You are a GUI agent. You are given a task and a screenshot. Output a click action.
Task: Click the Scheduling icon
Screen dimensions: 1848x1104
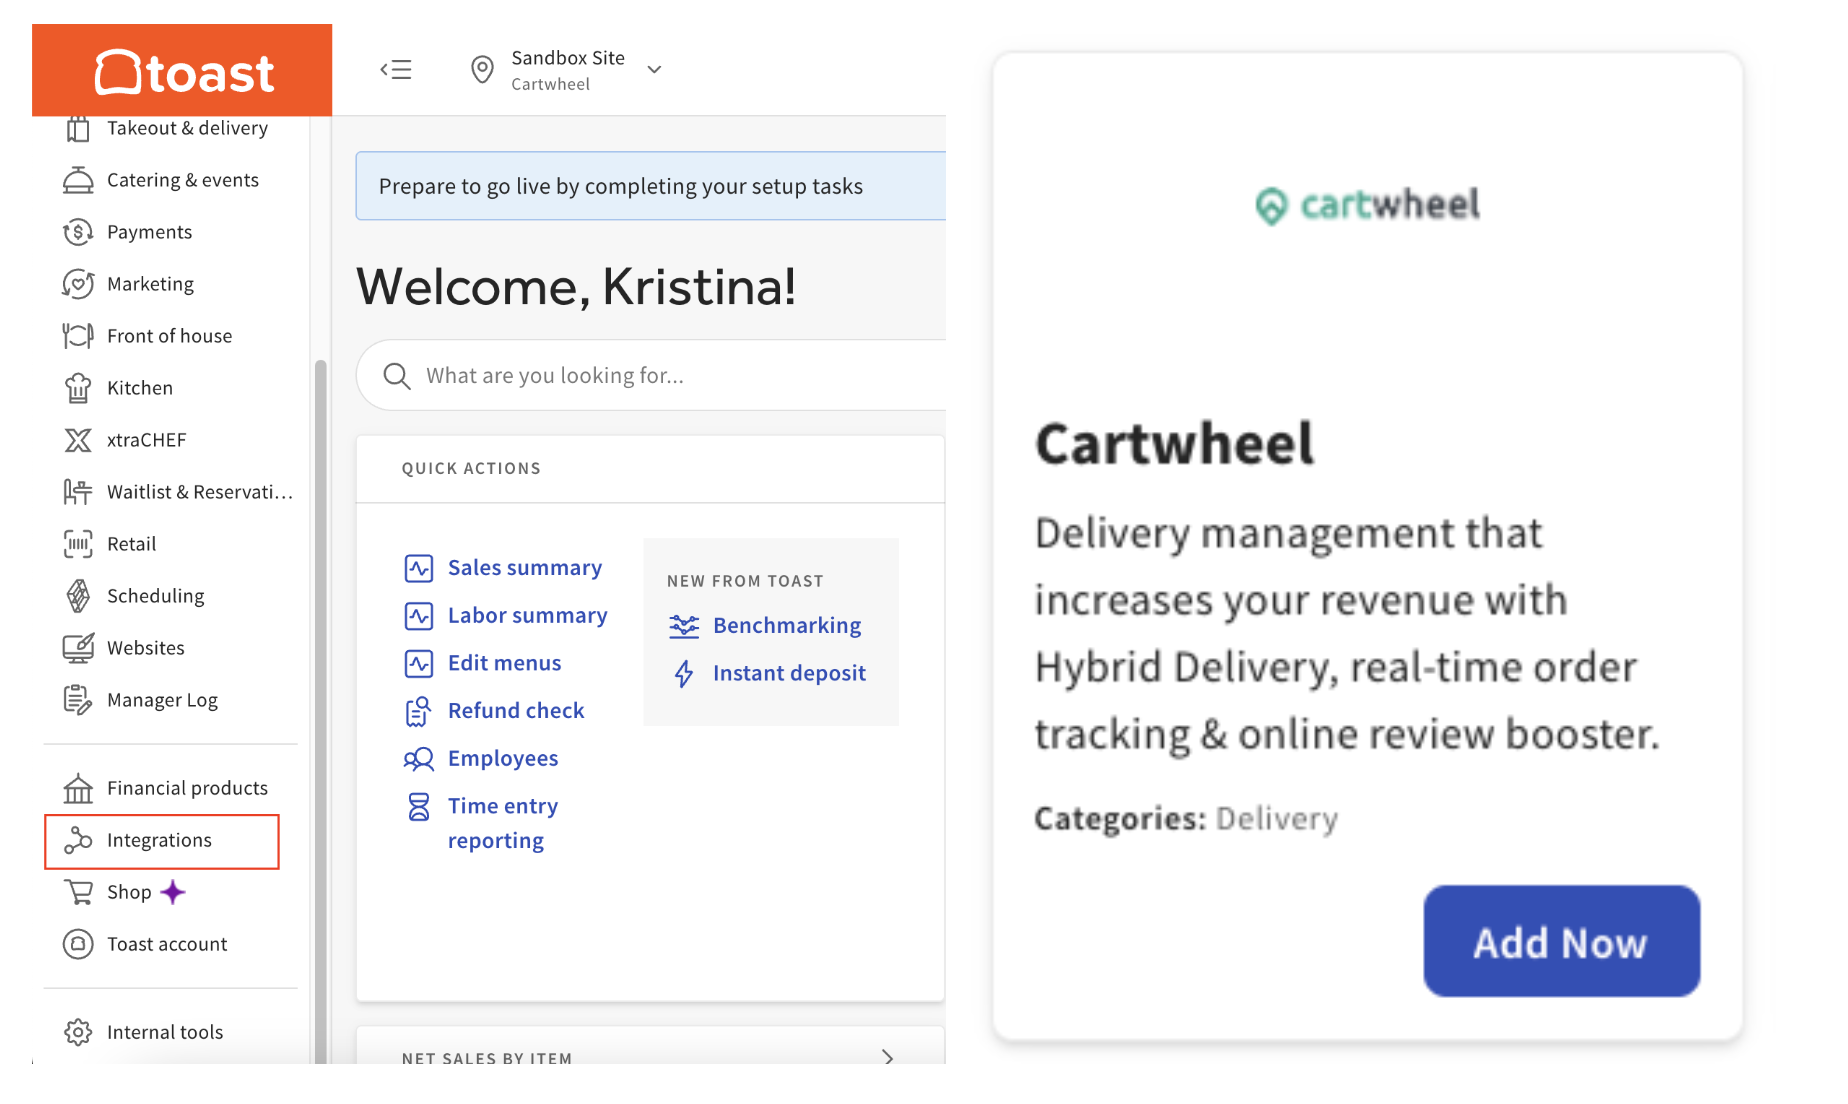pyautogui.click(x=78, y=596)
